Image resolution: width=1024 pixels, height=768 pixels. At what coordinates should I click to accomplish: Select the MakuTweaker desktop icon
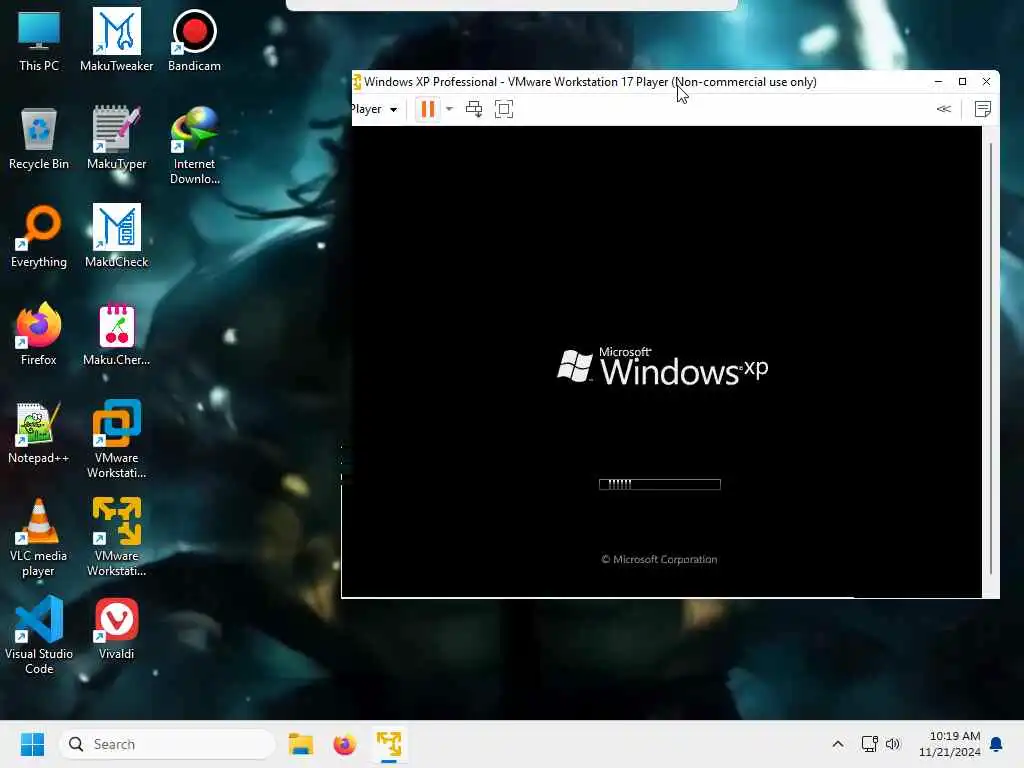(x=116, y=40)
